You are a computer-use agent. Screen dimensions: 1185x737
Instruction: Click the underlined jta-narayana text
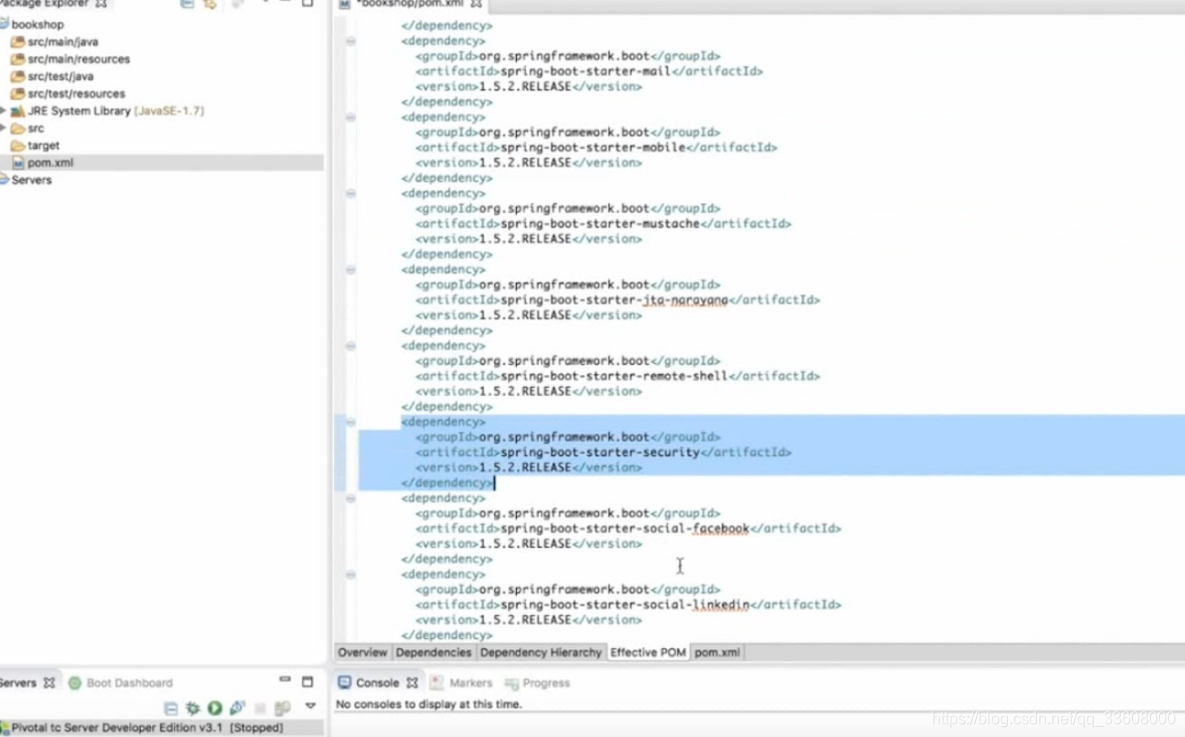coord(685,300)
